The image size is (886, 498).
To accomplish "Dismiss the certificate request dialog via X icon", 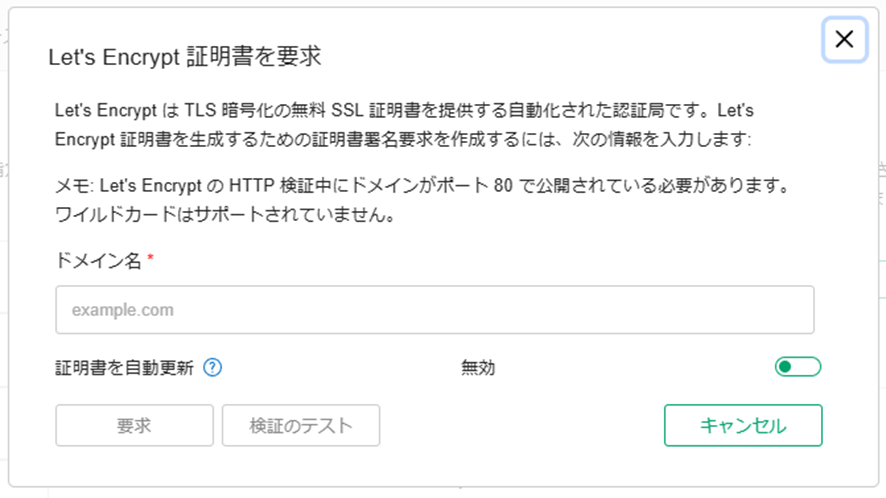I will 844,39.
